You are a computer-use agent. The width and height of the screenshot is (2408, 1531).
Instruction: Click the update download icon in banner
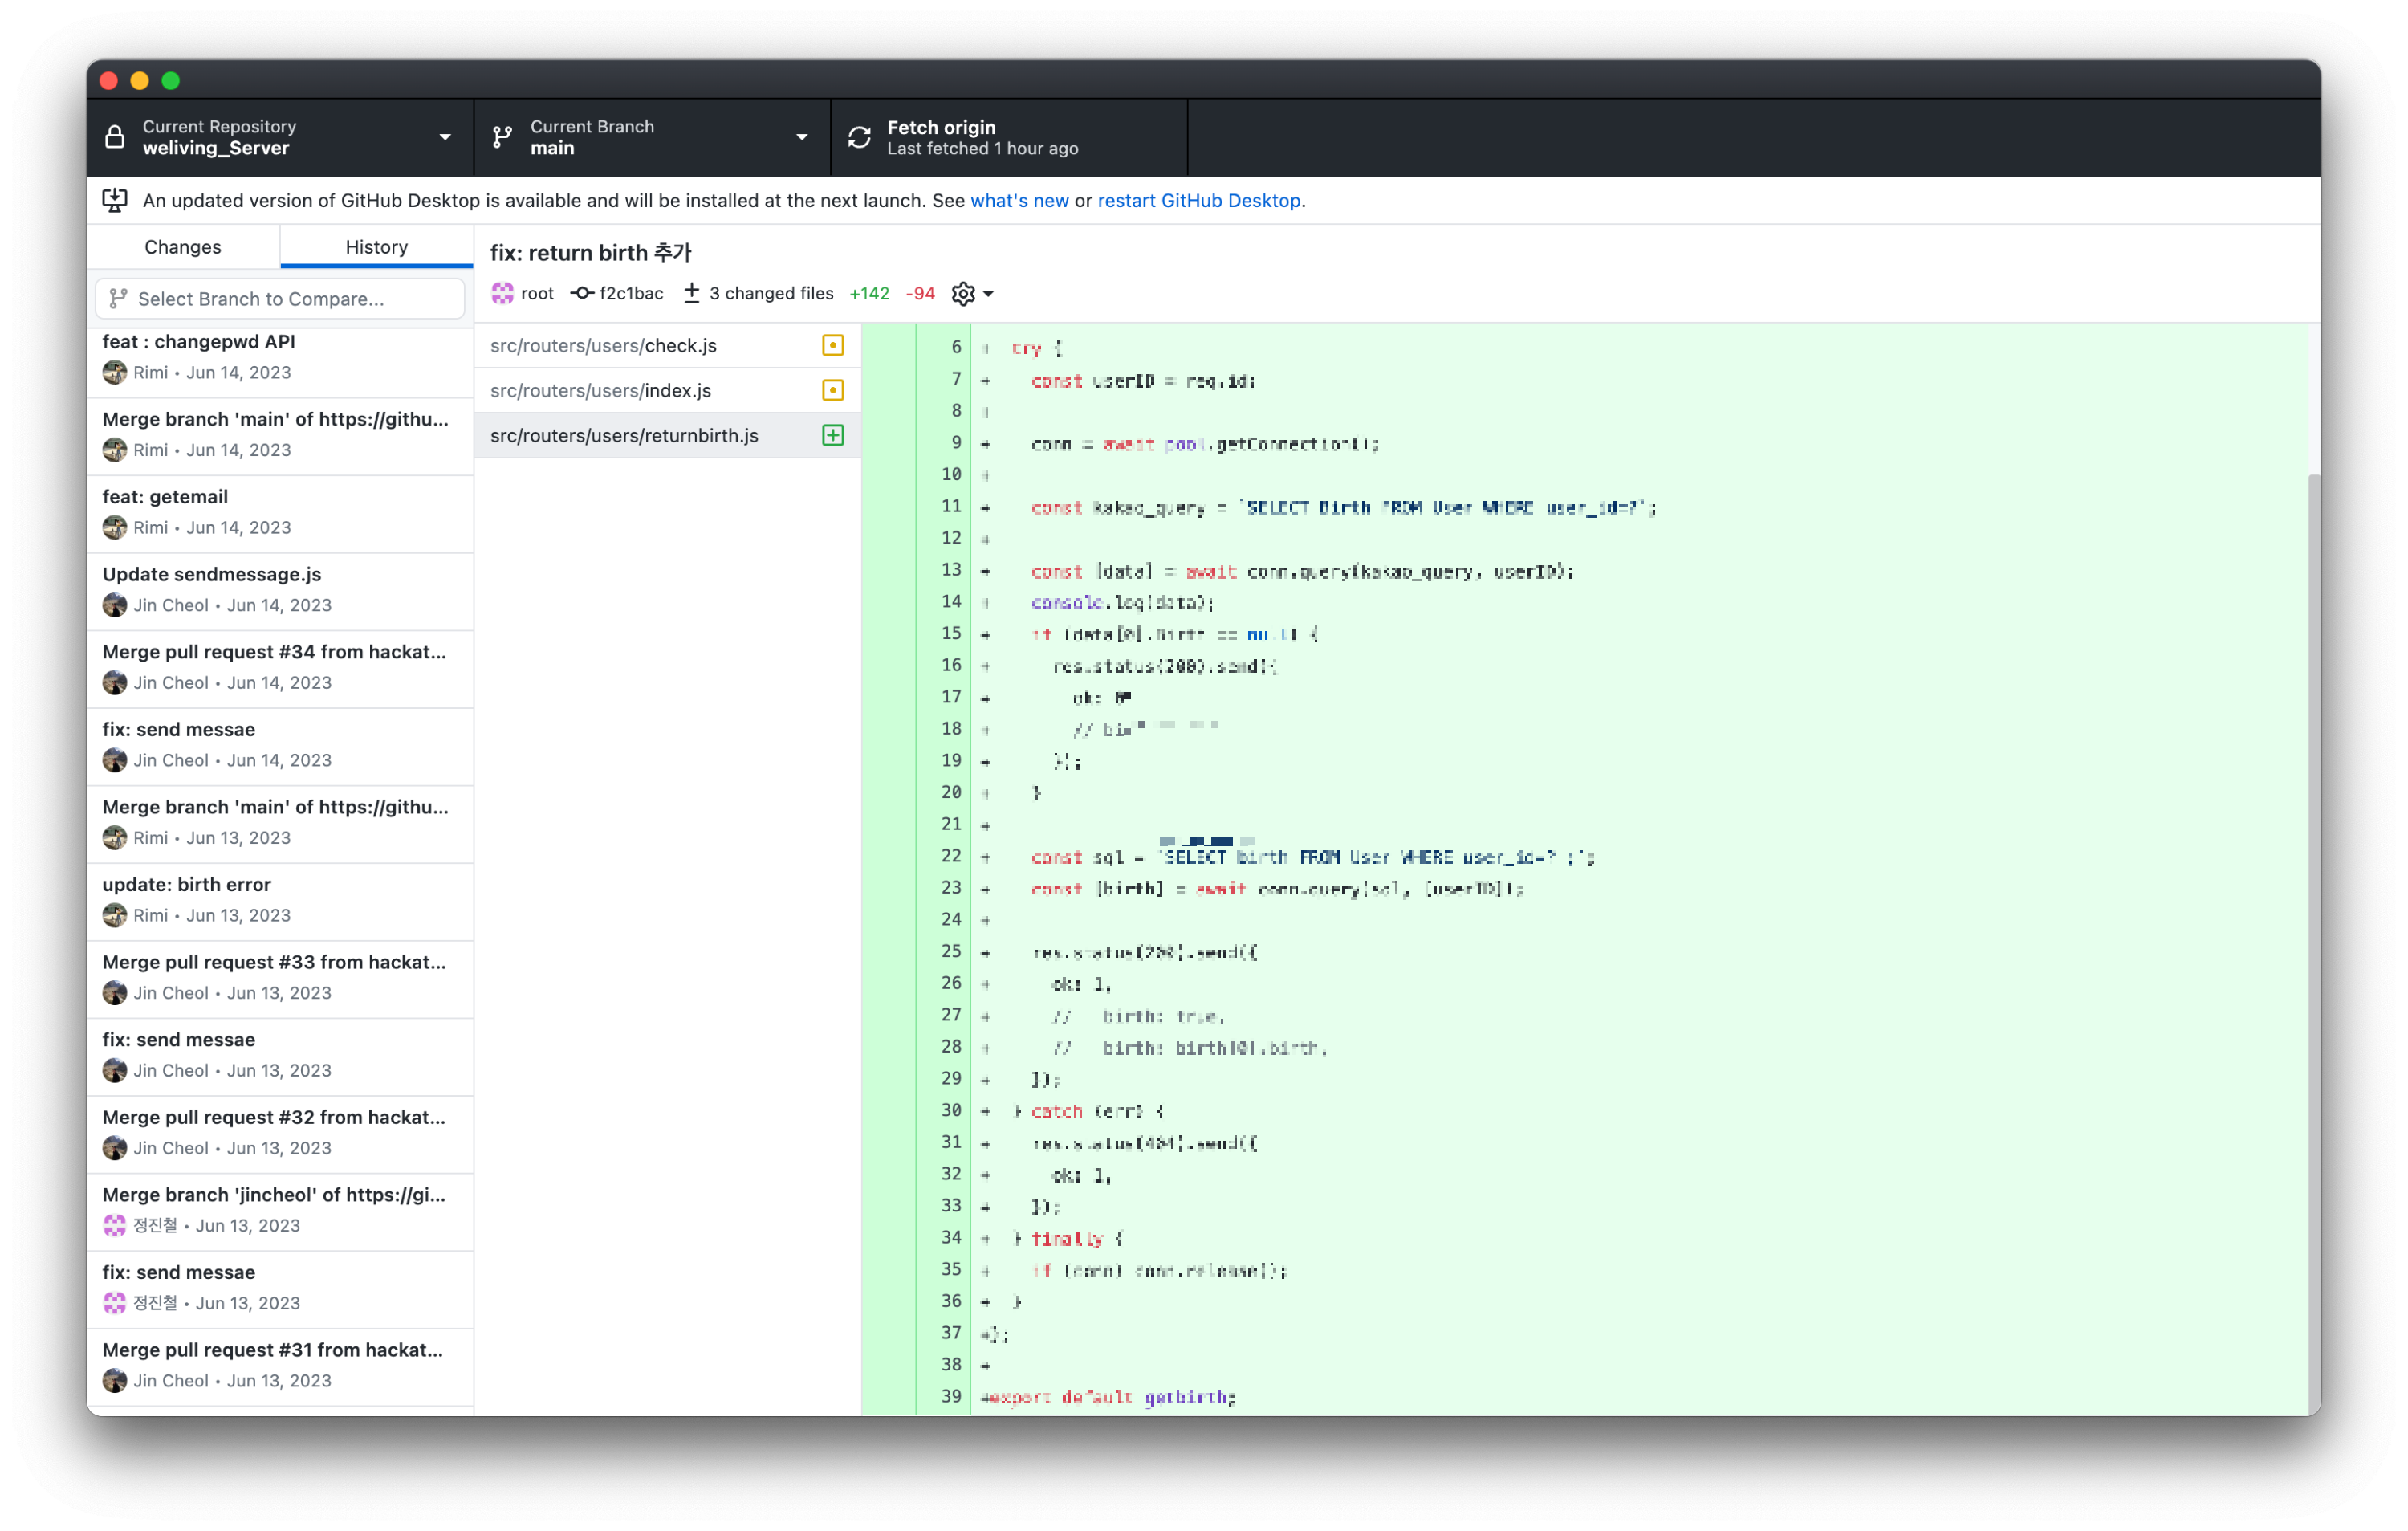[x=115, y=200]
